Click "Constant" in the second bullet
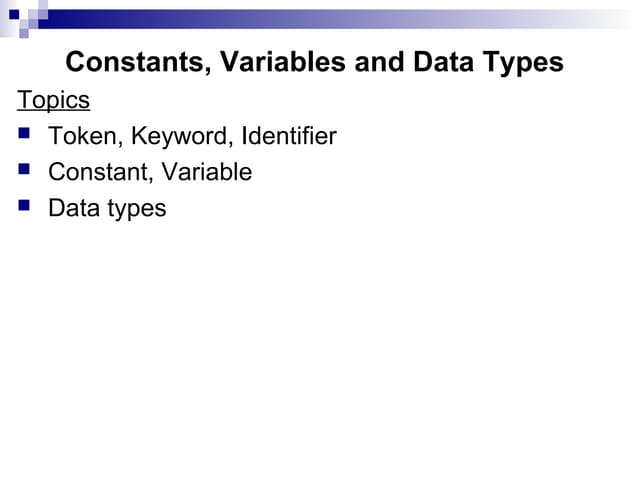 (97, 172)
